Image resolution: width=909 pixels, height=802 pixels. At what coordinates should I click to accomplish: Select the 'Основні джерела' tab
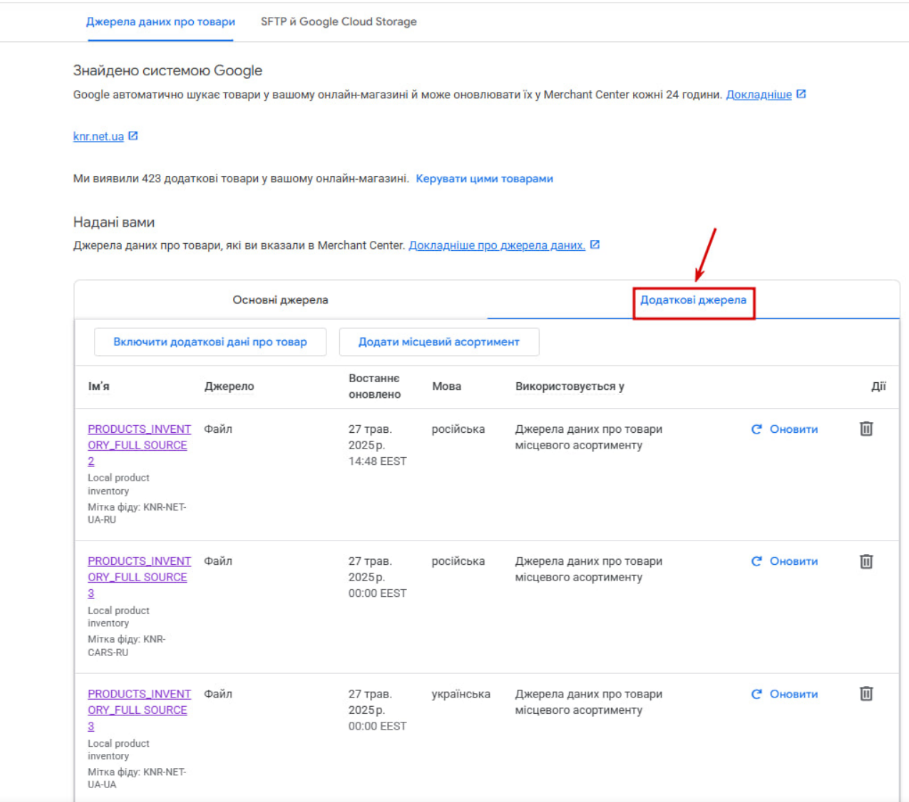pos(281,300)
